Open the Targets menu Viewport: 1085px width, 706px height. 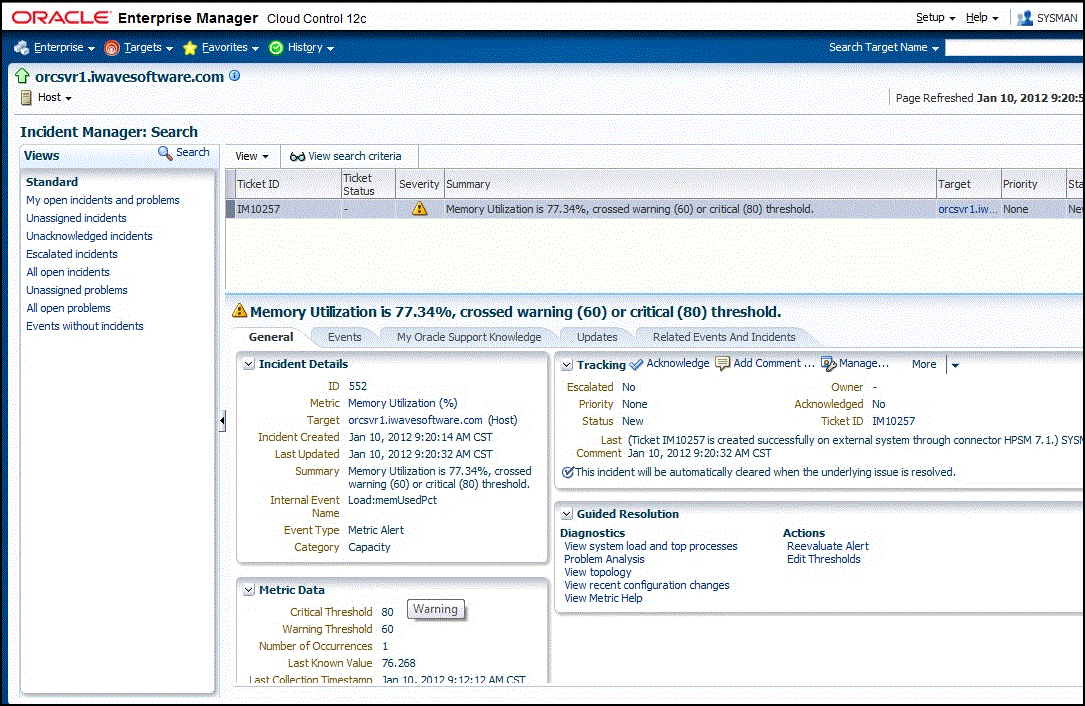pyautogui.click(x=149, y=48)
